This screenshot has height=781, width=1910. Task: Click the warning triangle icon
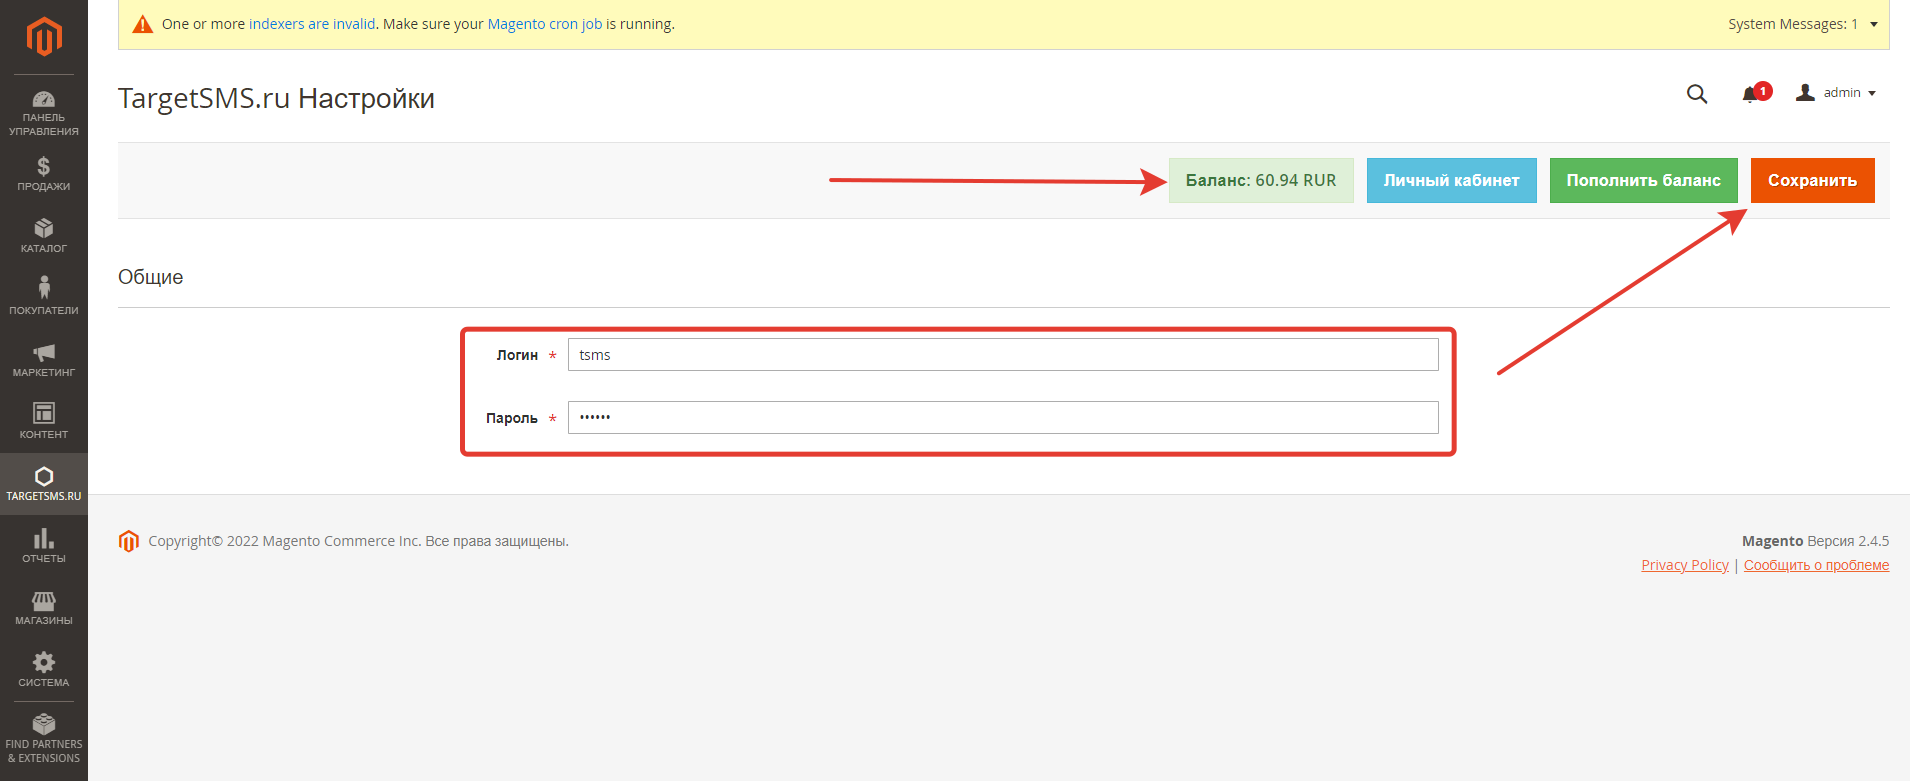point(143,24)
